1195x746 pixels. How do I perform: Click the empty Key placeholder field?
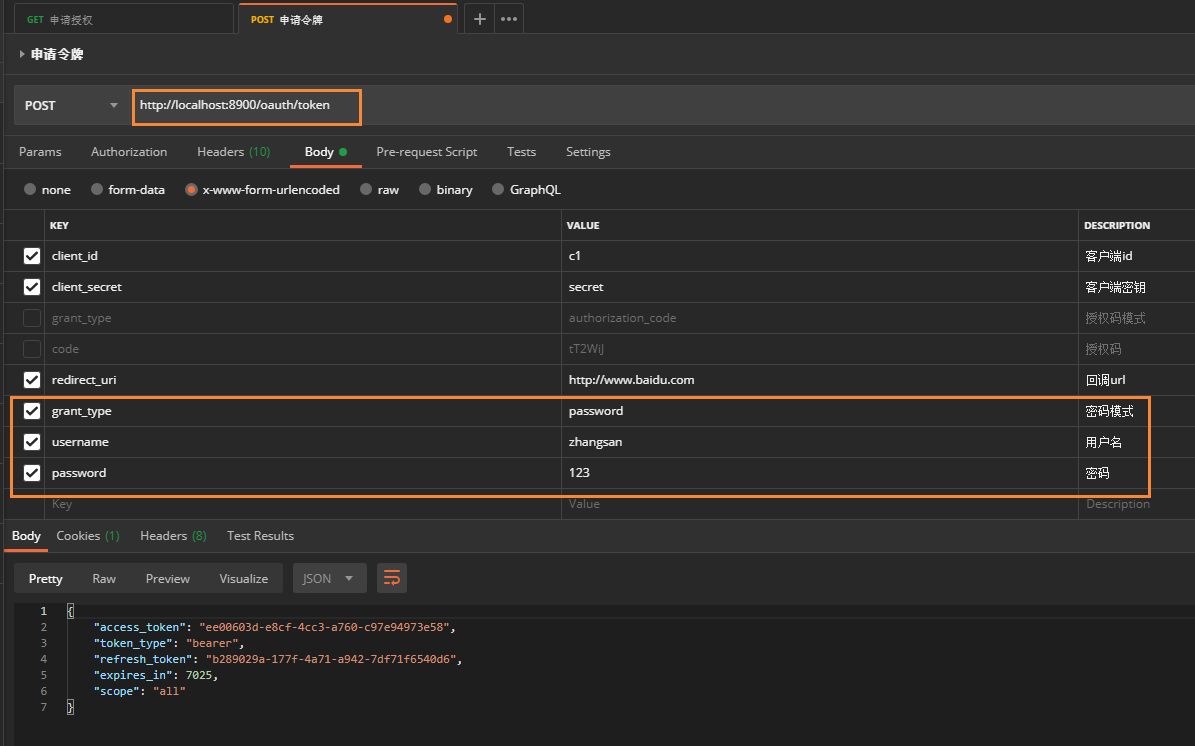click(x=303, y=504)
